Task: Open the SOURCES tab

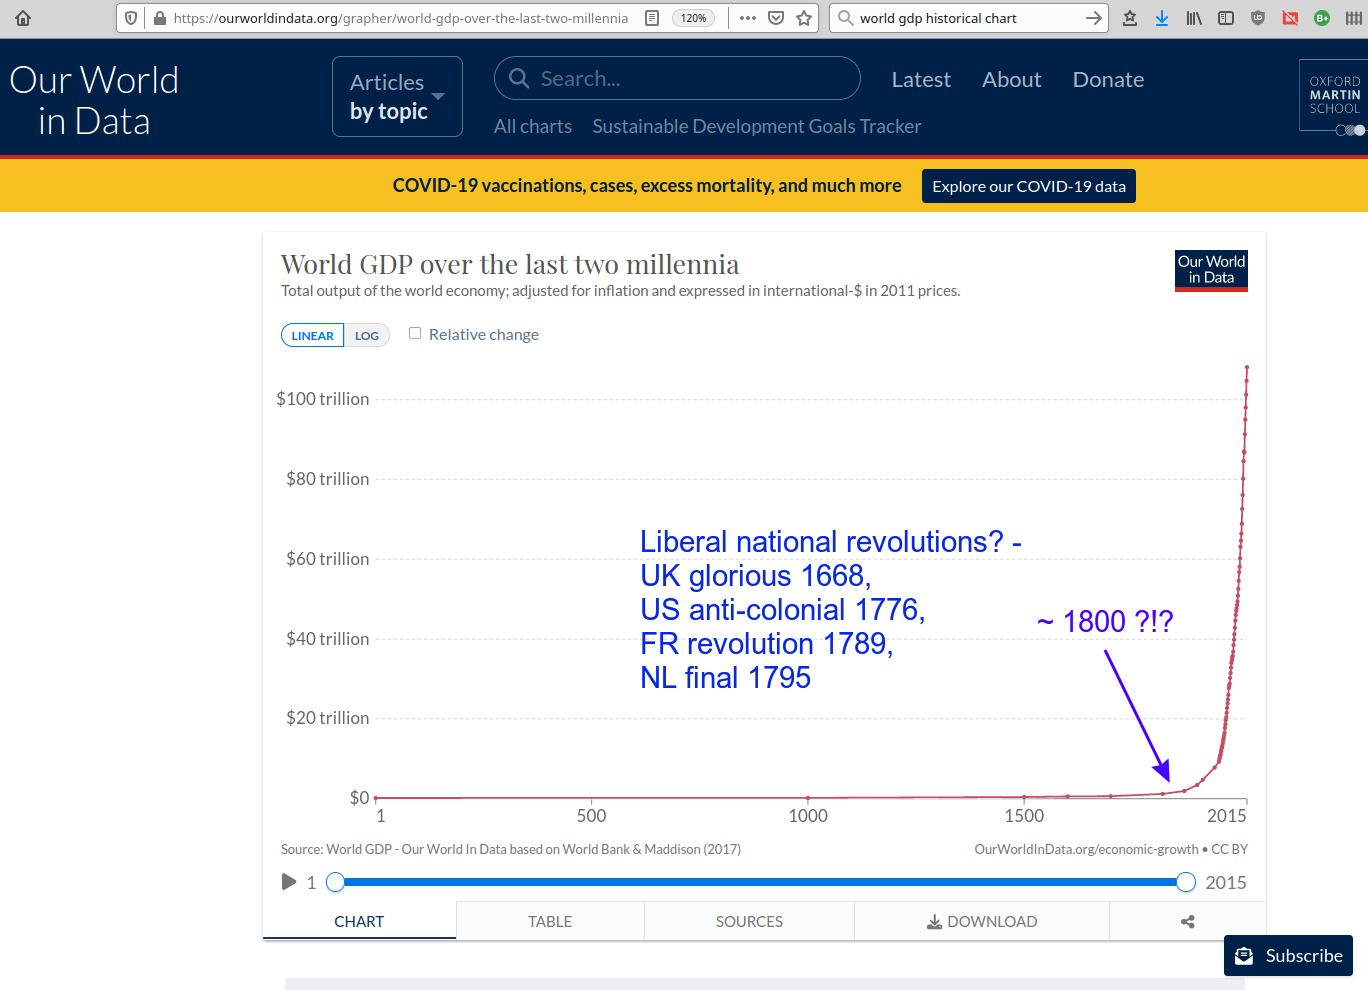Action: (749, 921)
